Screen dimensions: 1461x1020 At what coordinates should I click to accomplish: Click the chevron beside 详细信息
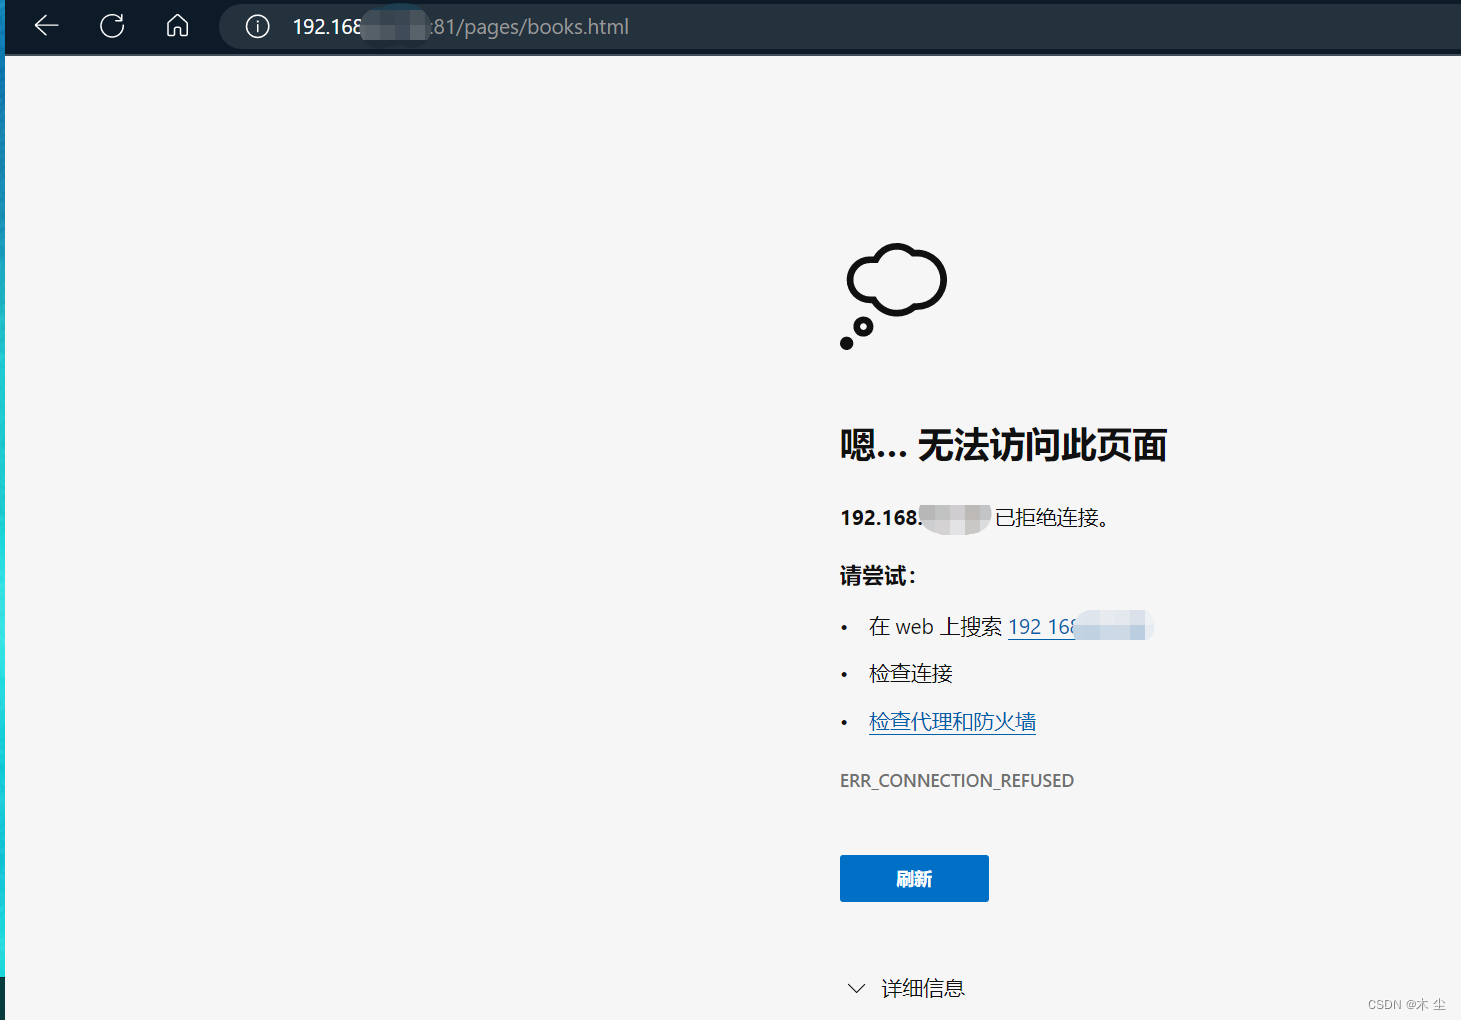(x=856, y=988)
